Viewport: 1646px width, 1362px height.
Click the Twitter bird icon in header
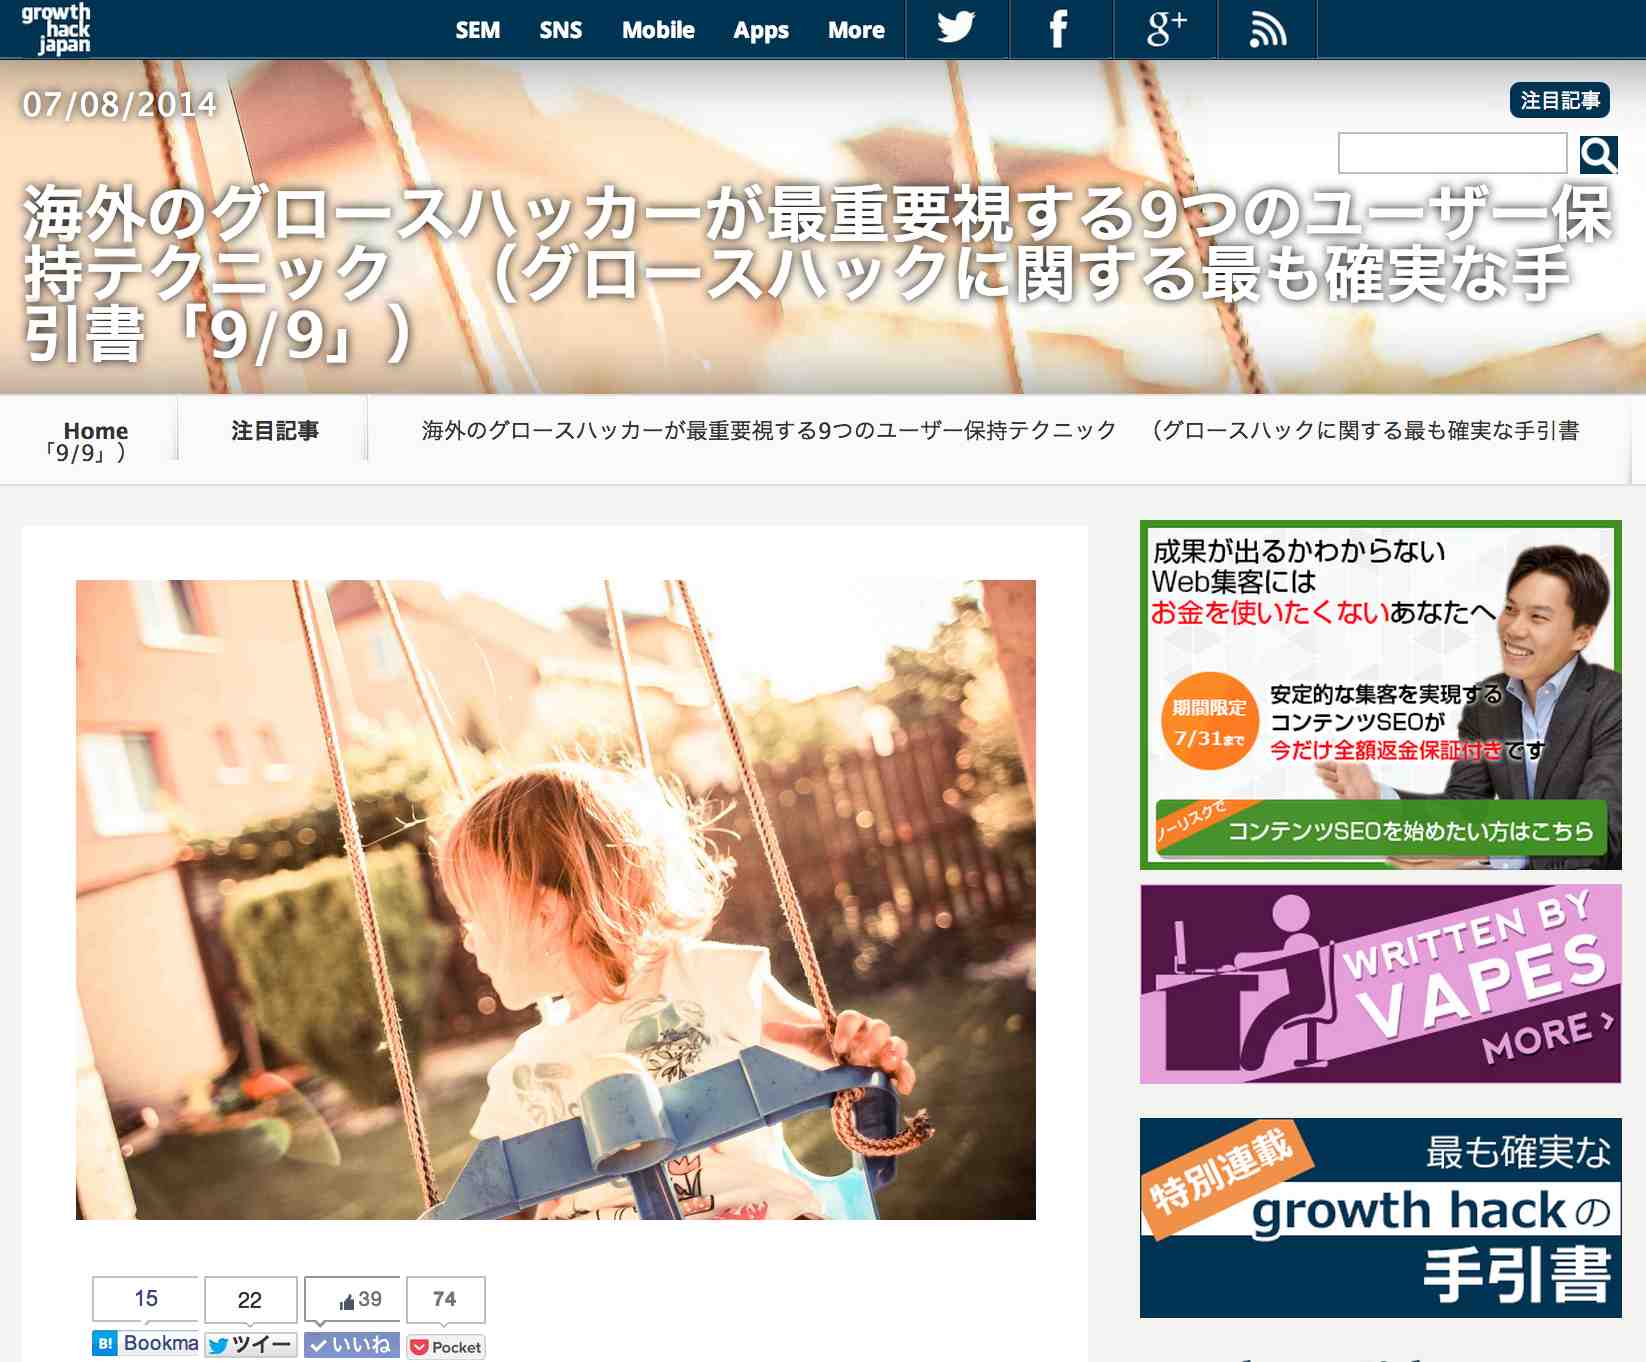[x=956, y=29]
